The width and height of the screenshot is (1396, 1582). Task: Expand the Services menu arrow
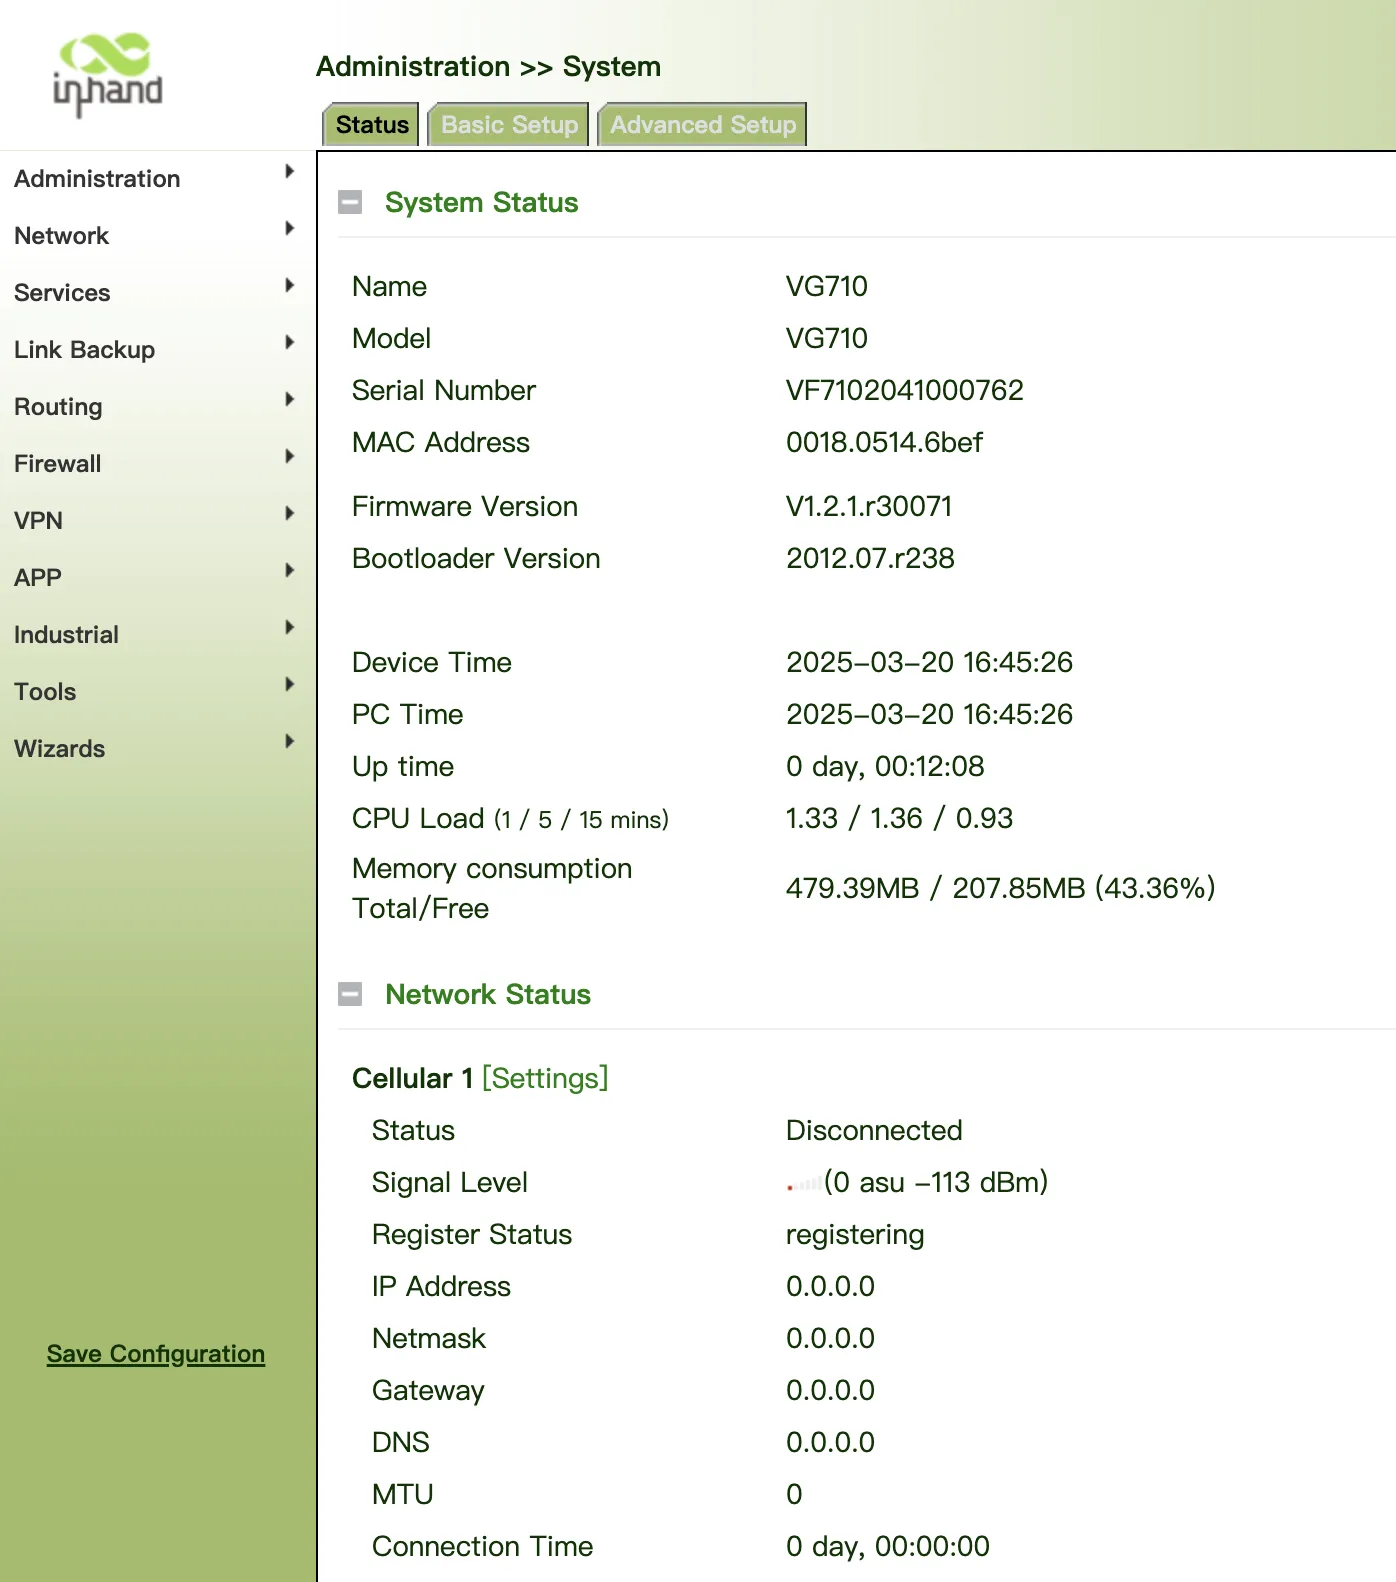pos(289,285)
